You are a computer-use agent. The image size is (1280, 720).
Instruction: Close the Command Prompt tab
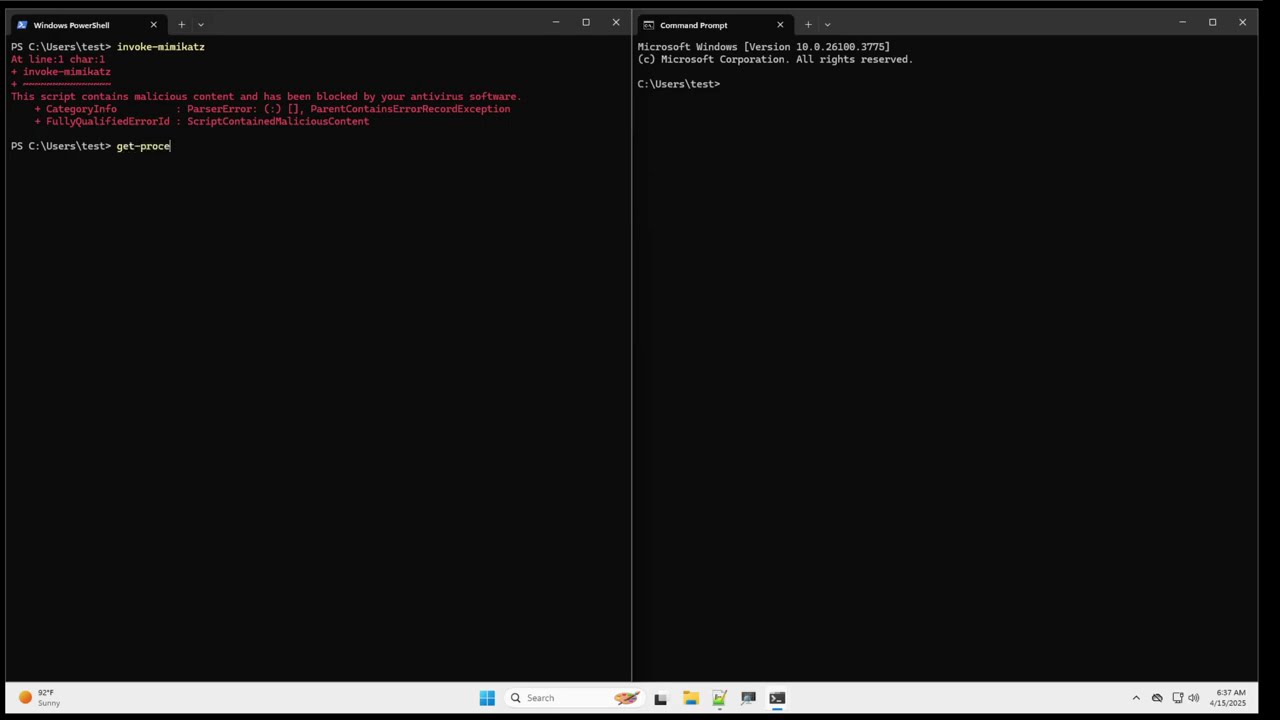click(780, 25)
